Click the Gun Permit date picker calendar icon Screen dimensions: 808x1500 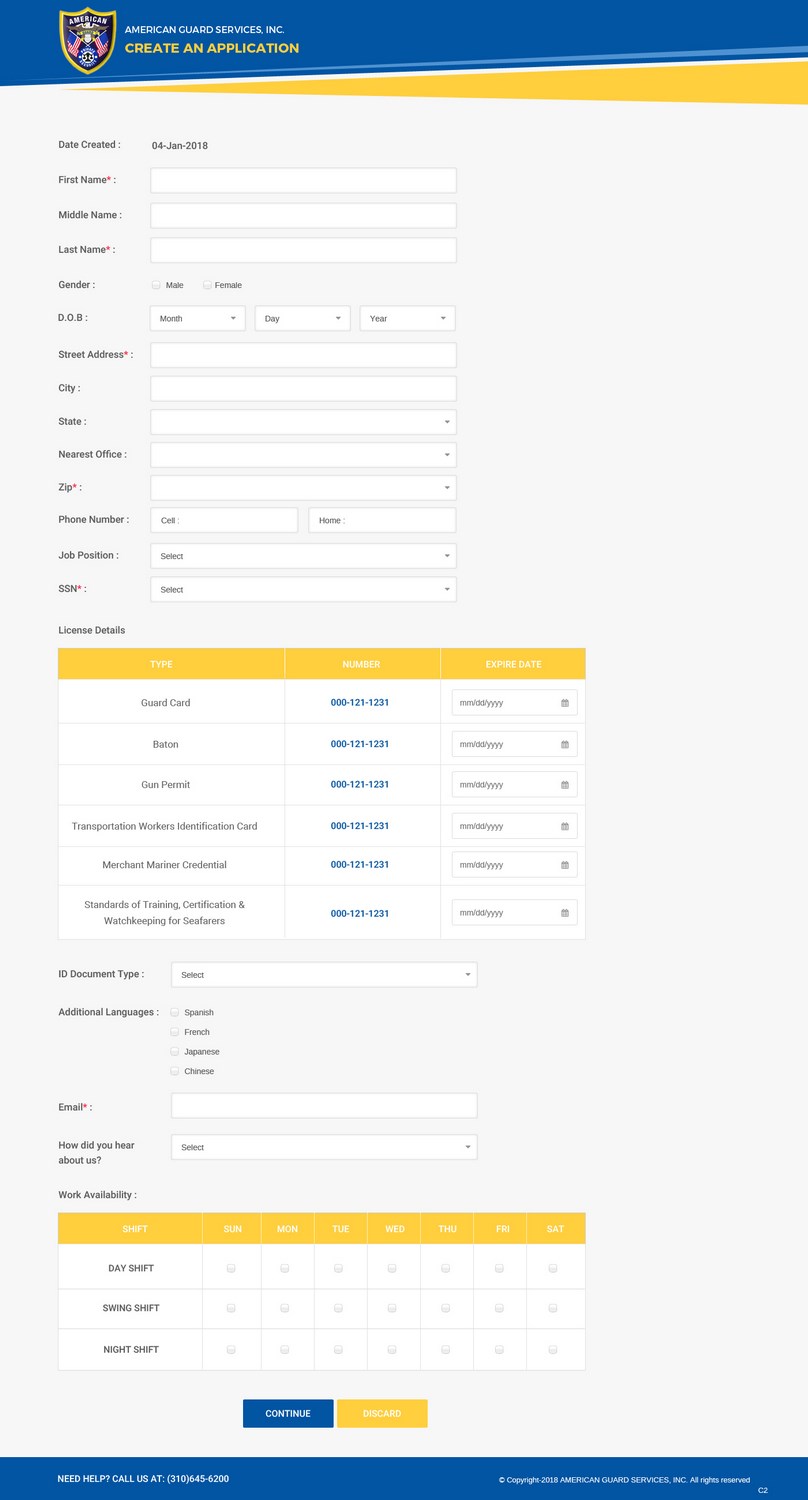tap(566, 784)
